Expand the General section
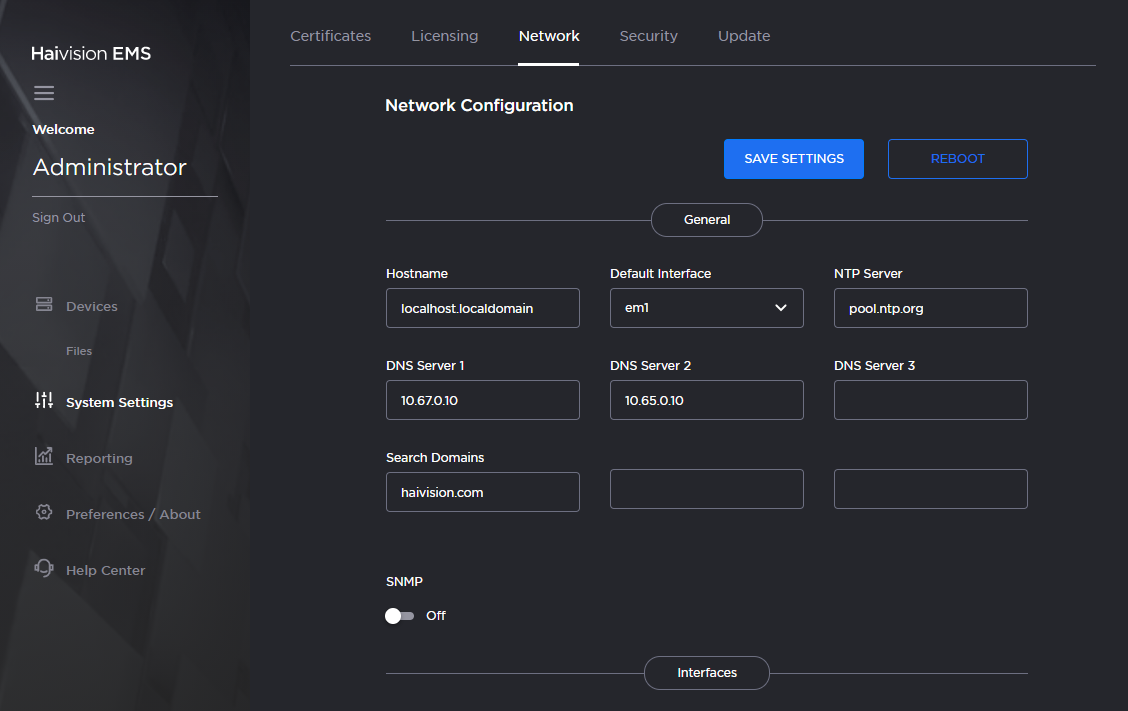Viewport: 1128px width, 711px height. pos(707,219)
